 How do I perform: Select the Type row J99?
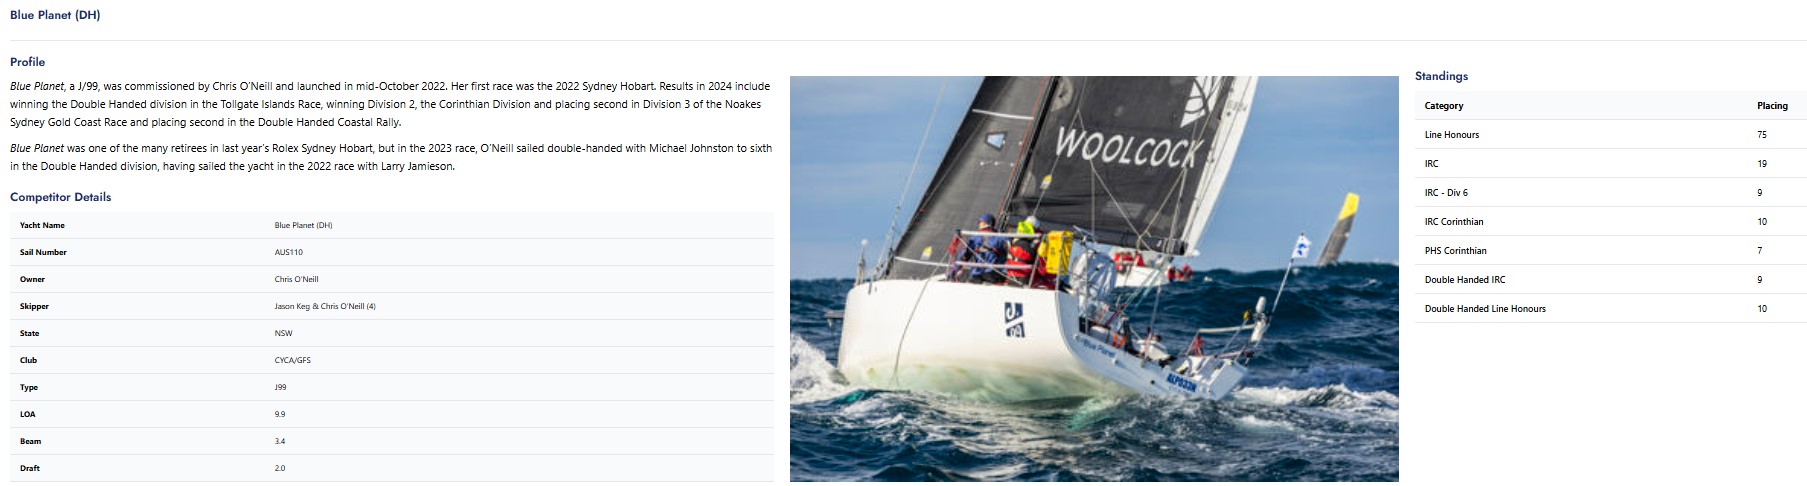pyautogui.click(x=392, y=387)
